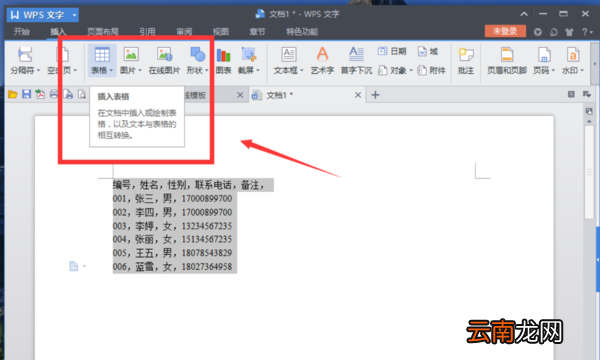Add a Watermark (水印)

coord(573,60)
